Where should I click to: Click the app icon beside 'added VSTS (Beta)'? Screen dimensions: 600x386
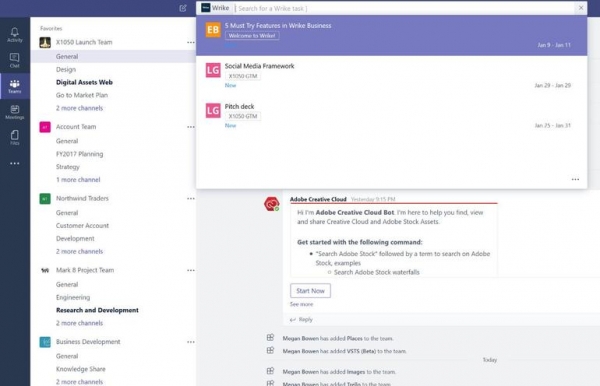(270, 350)
